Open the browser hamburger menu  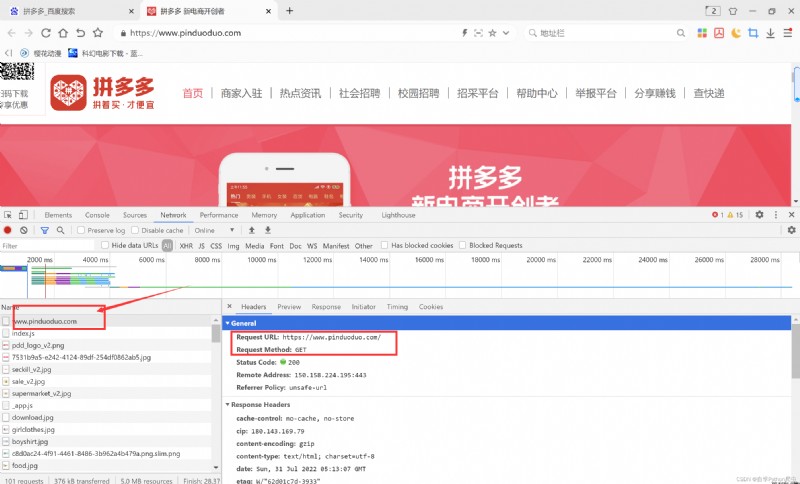pyautogui.click(x=788, y=33)
